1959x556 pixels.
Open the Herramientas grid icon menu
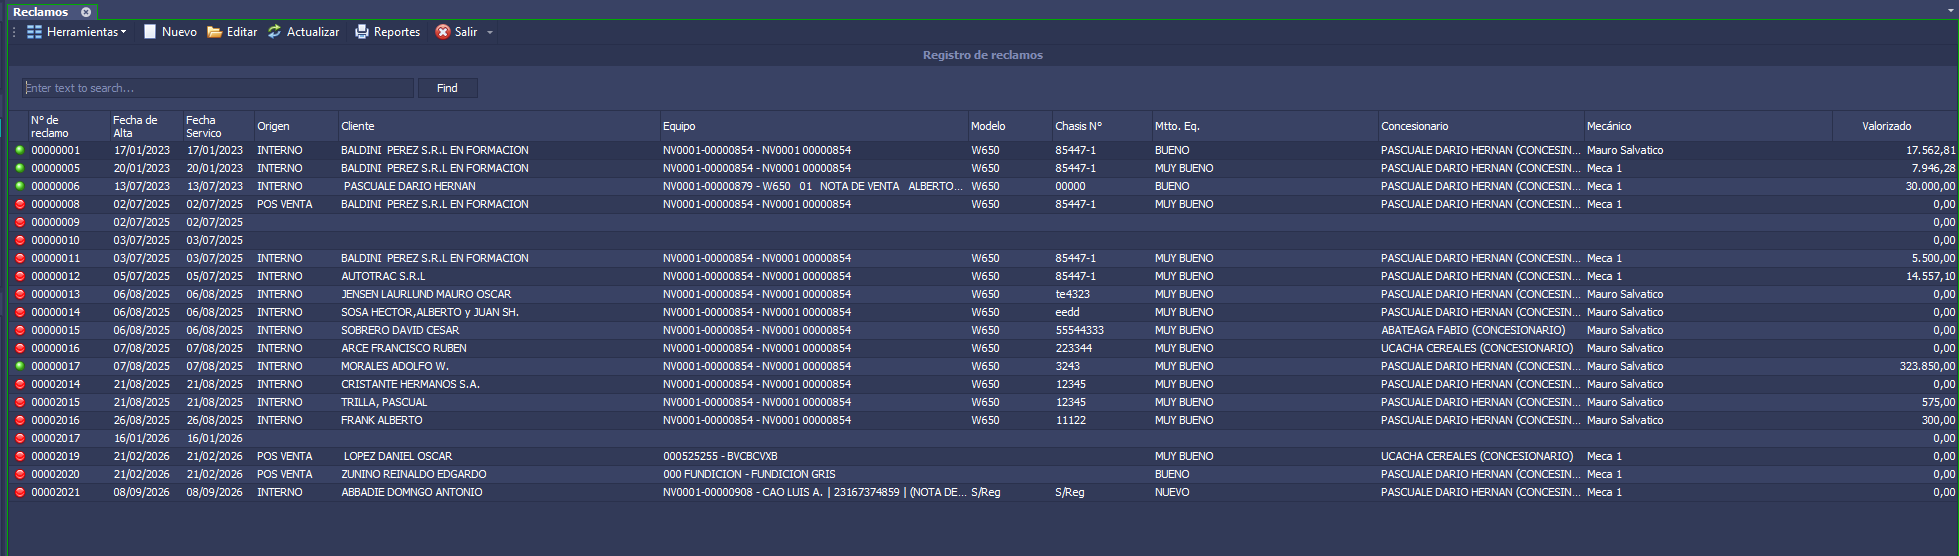click(x=35, y=32)
